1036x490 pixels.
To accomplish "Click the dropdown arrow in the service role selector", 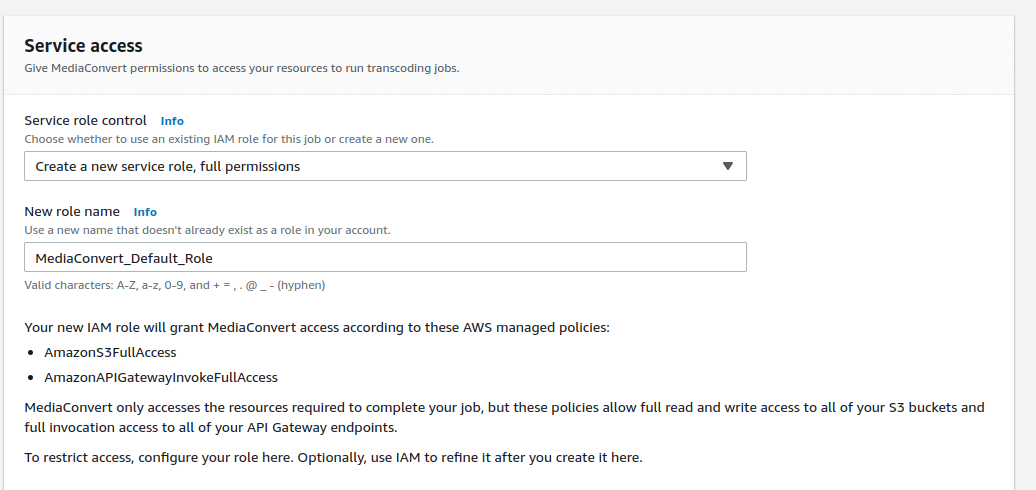I will tap(728, 166).
